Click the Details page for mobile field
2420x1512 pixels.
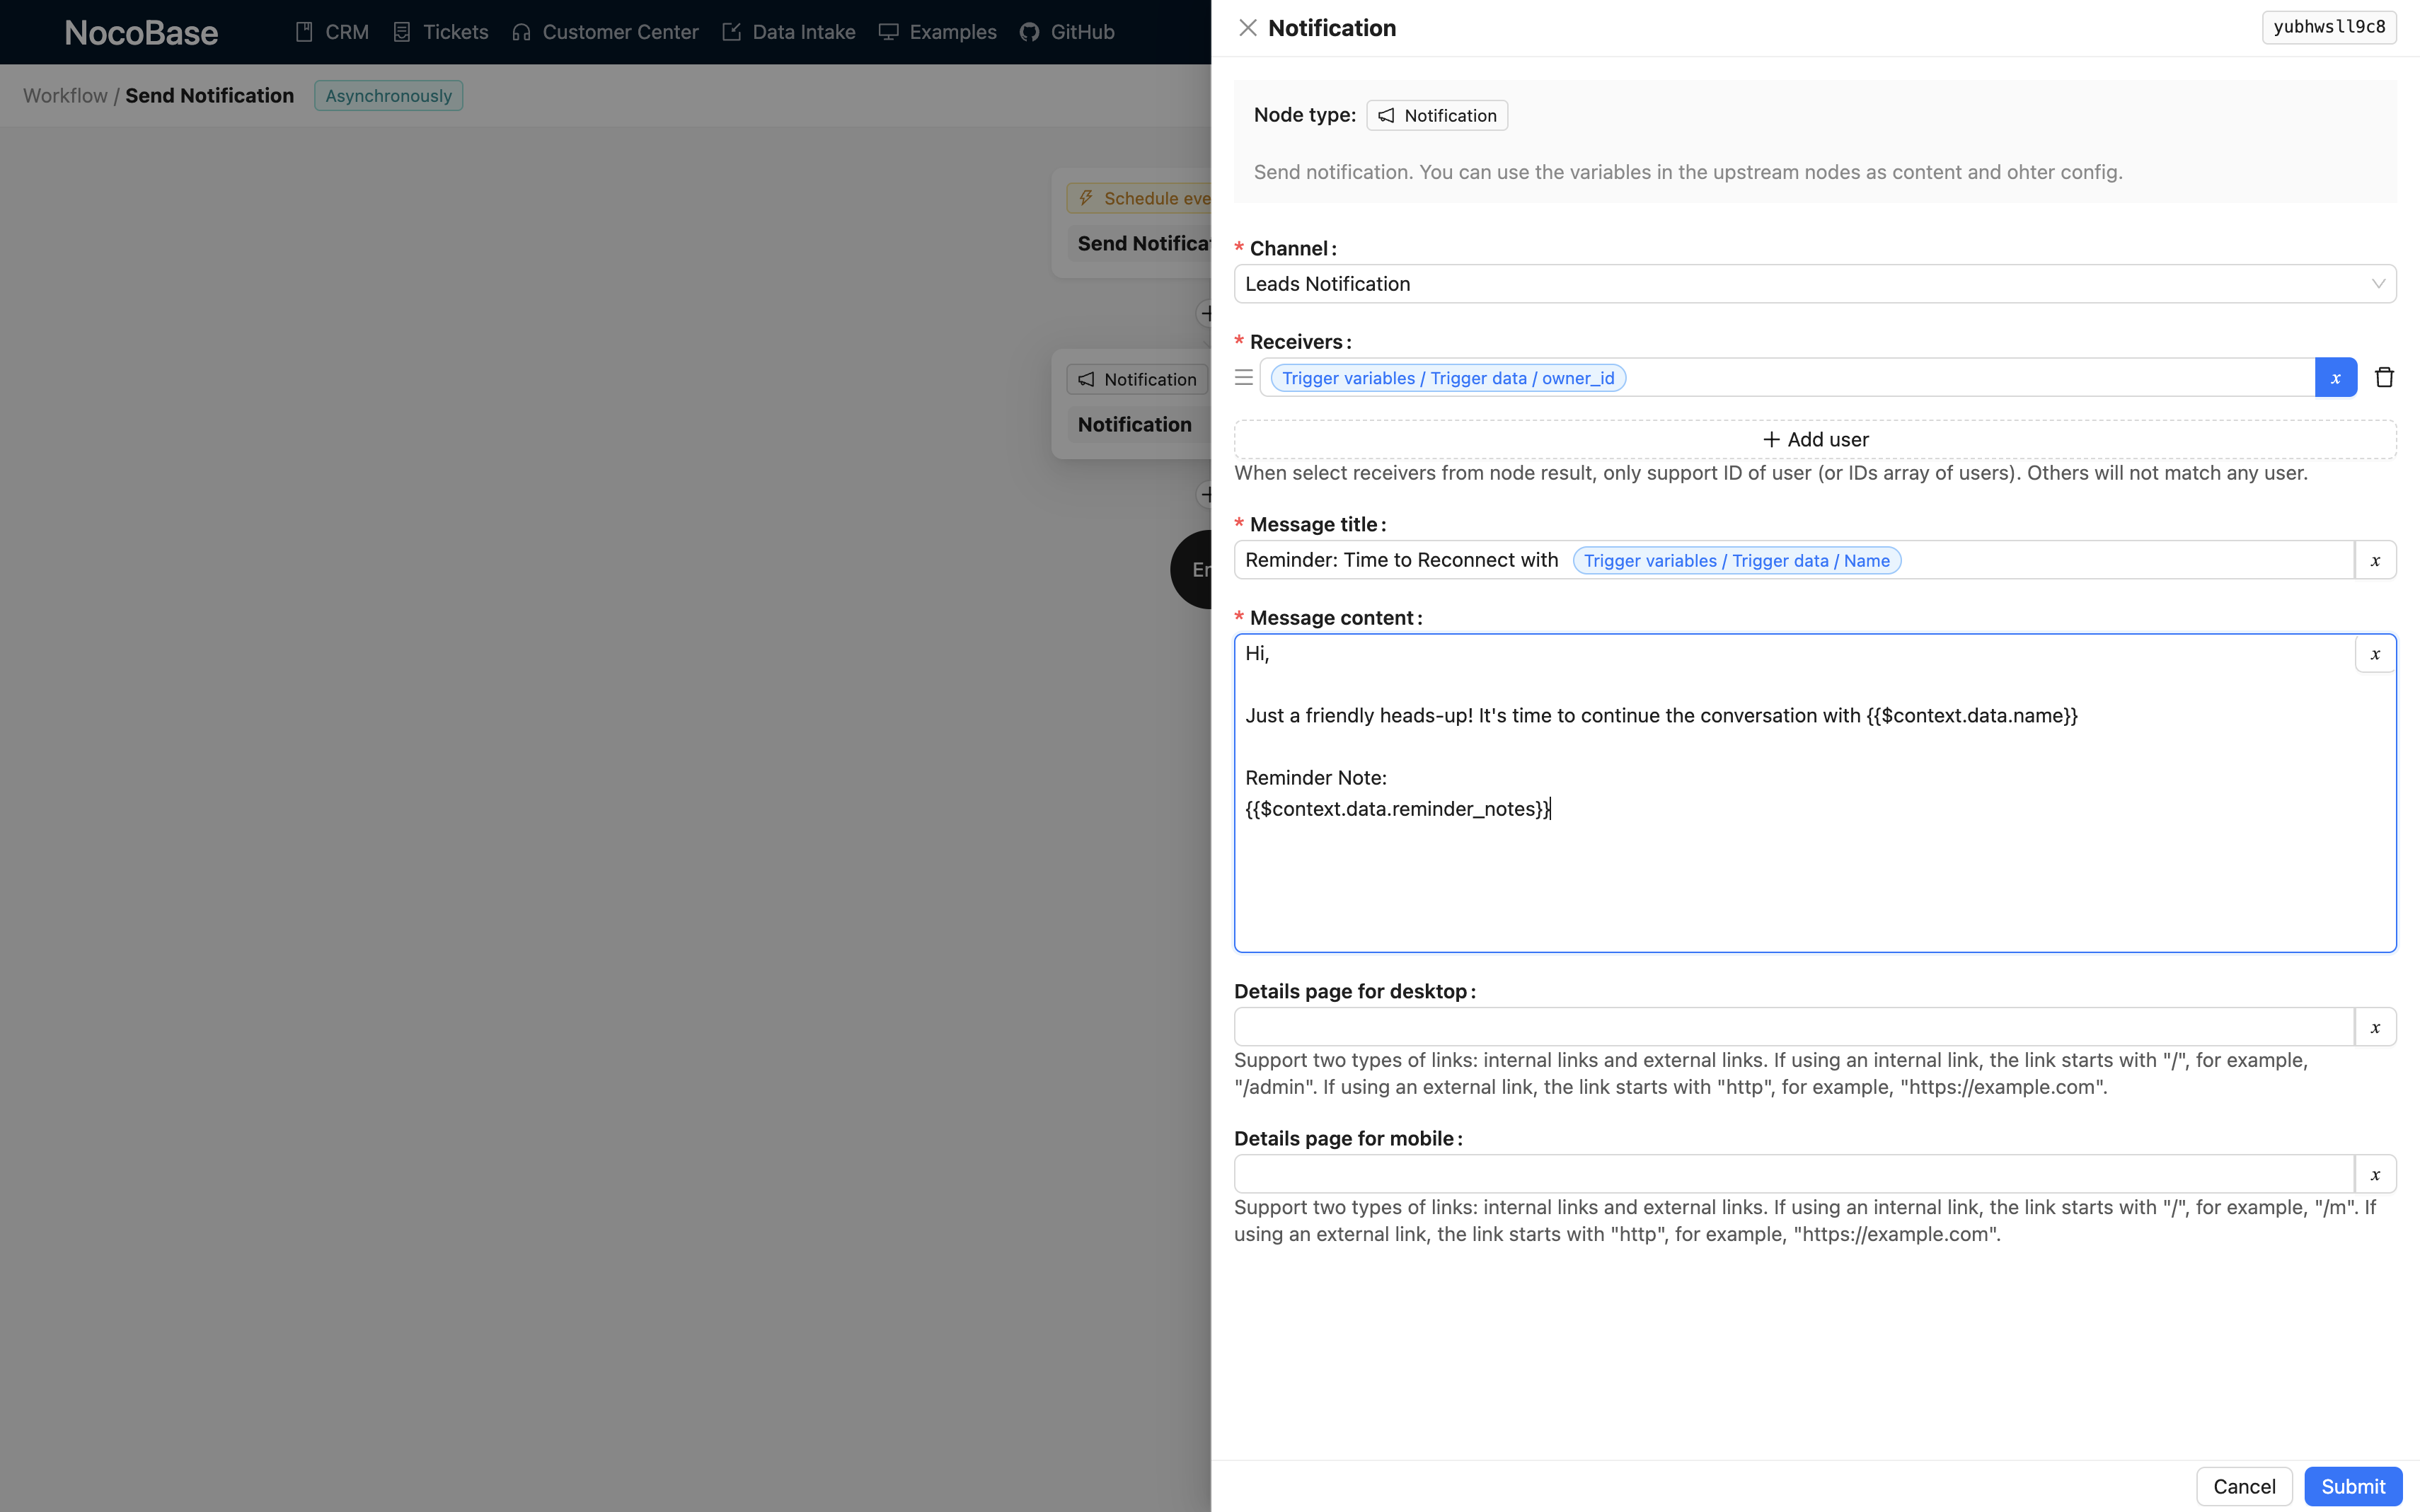[1793, 1174]
